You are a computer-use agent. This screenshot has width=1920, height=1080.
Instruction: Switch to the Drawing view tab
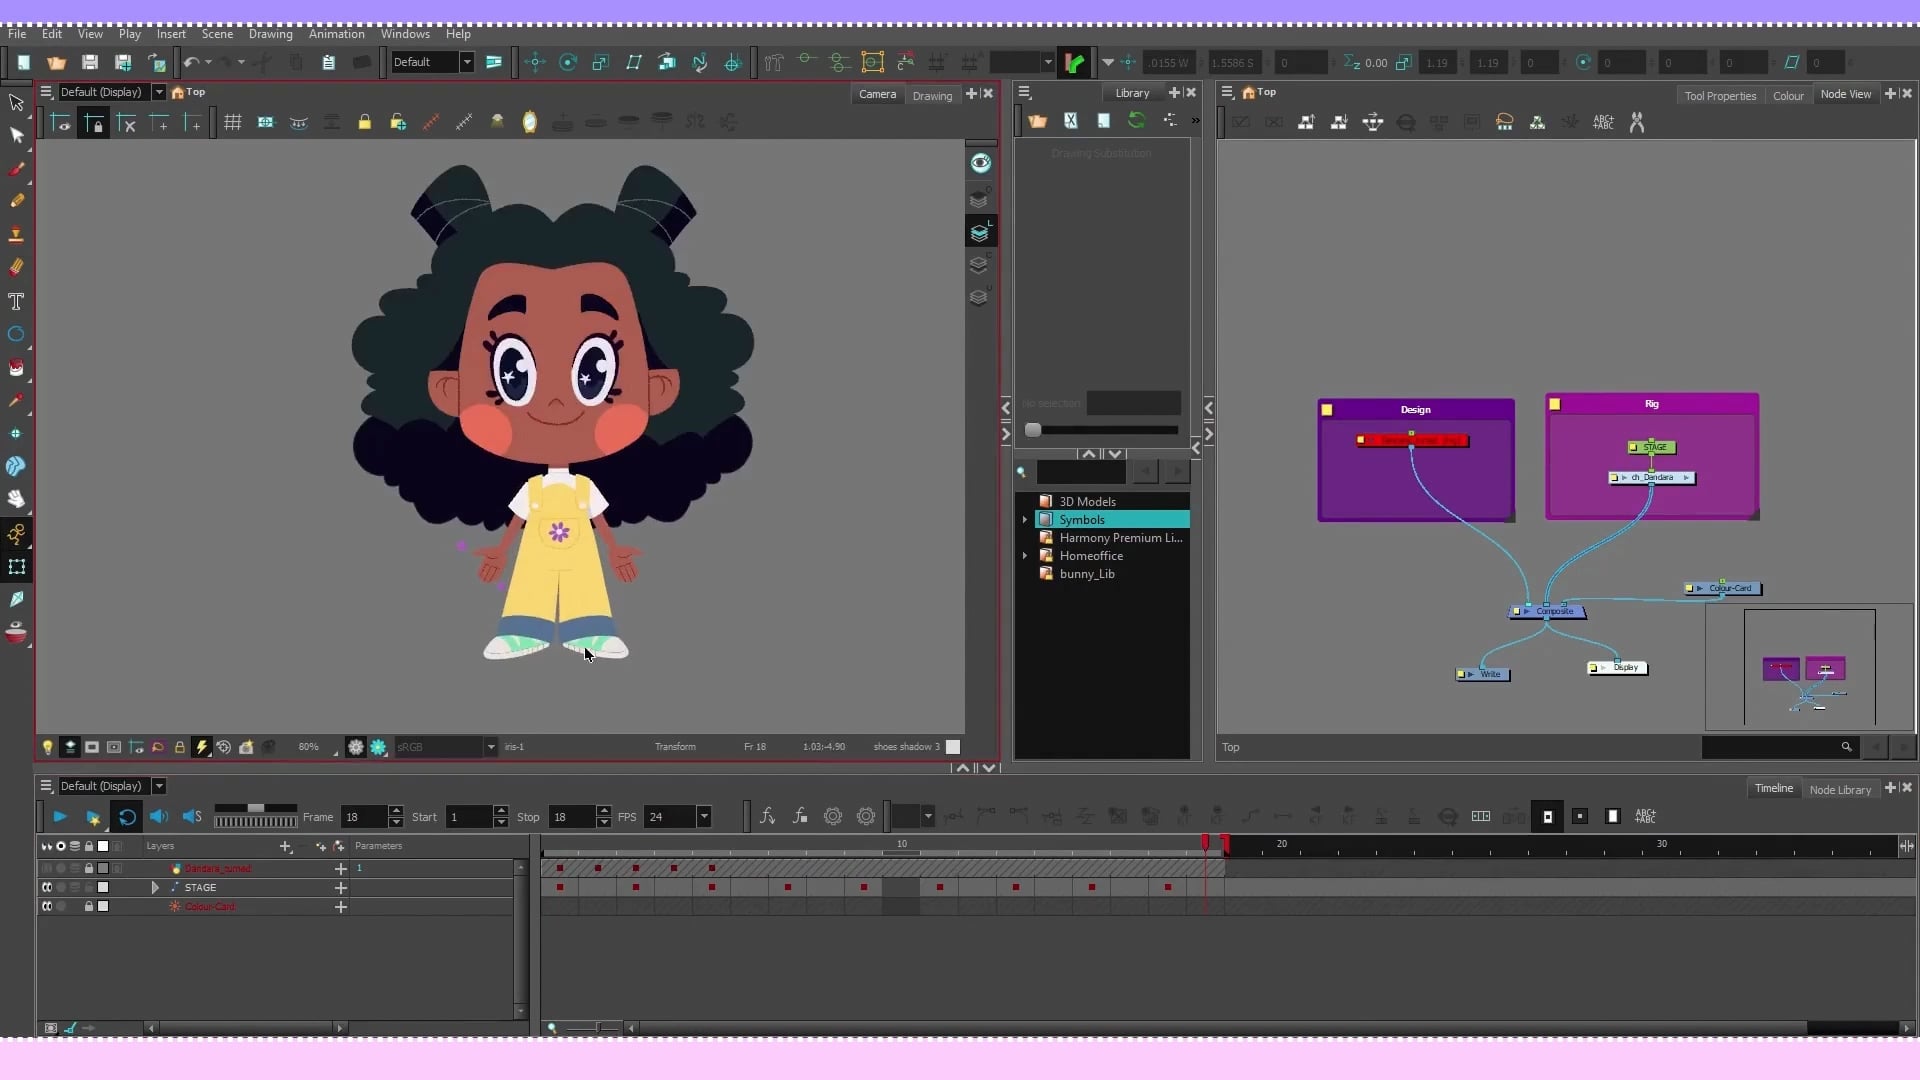click(932, 96)
